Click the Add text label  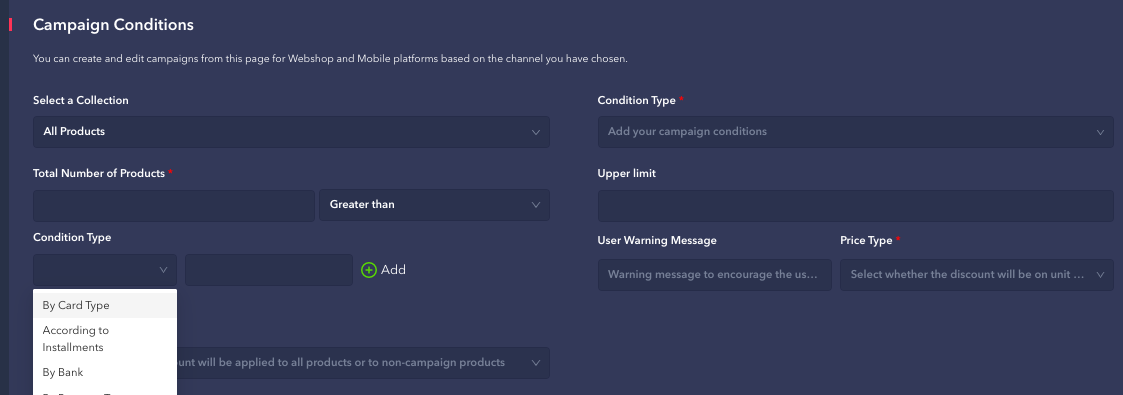[393, 270]
